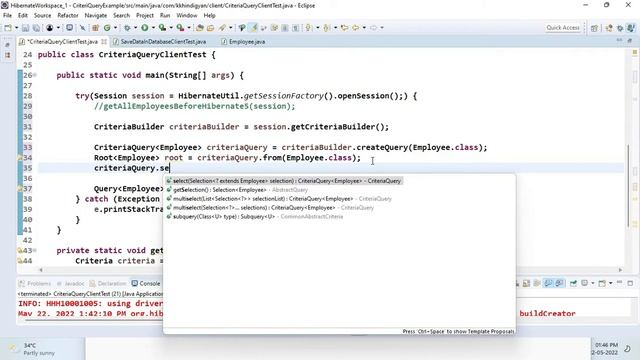Open the taskbar weather widget
Screen dimensions: 640x360
tap(33, 349)
